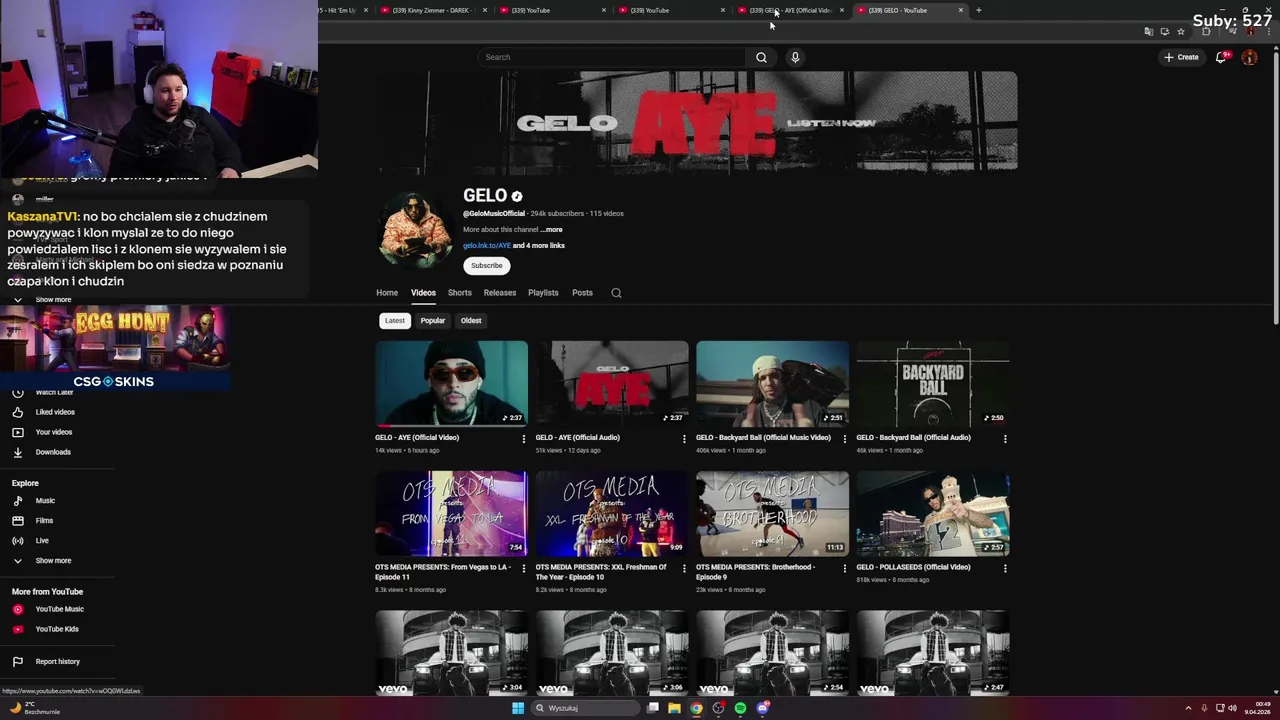The width and height of the screenshot is (1280, 720).
Task: Open File Explorer from the taskbar
Action: (x=674, y=708)
